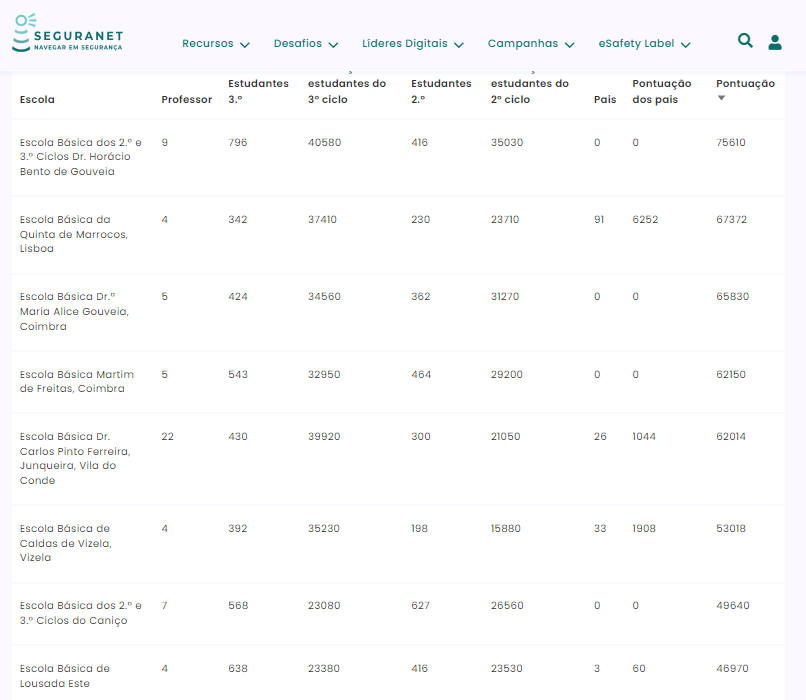Click the parents count 91
Image resolution: width=806 pixels, height=700 pixels.
pos(599,219)
